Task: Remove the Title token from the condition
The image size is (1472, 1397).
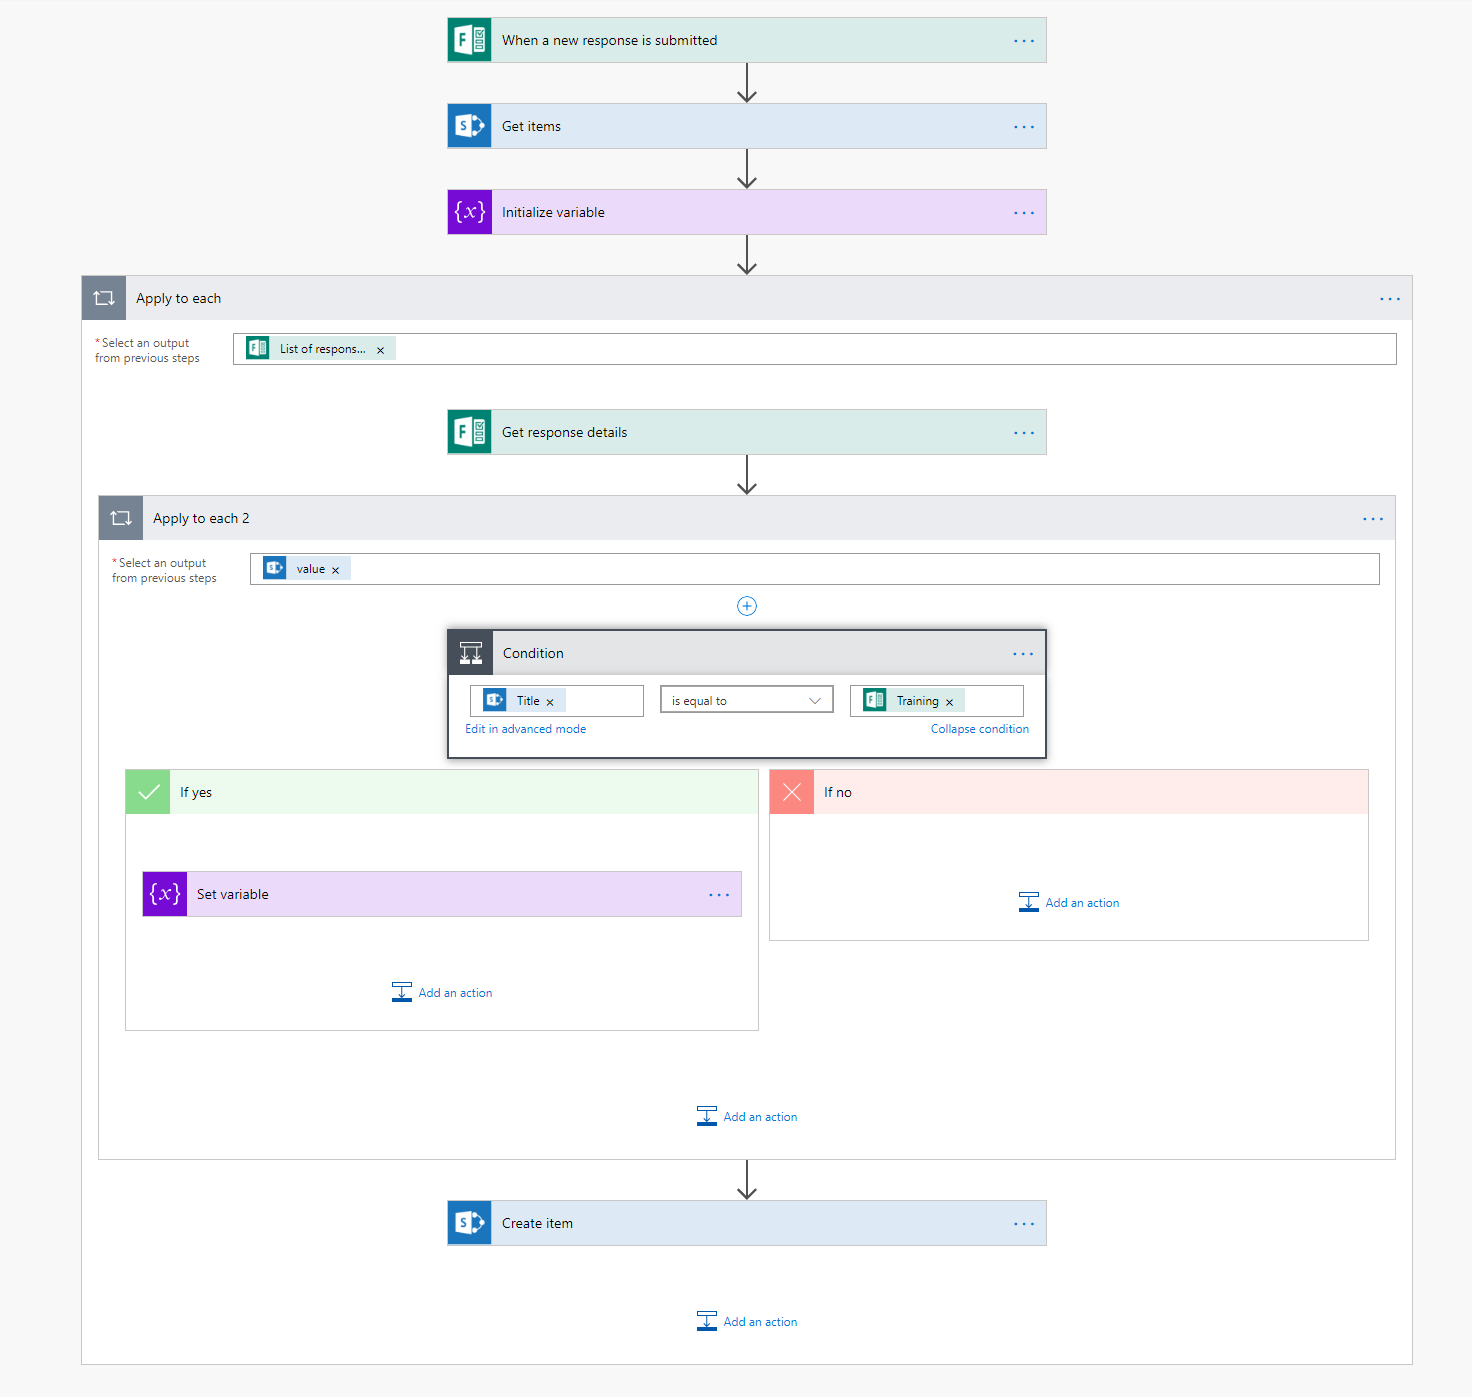Action: [550, 702]
